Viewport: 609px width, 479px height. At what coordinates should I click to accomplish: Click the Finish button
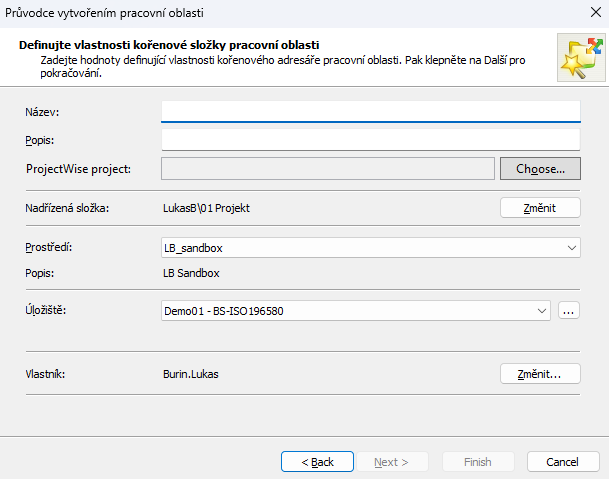(478, 462)
